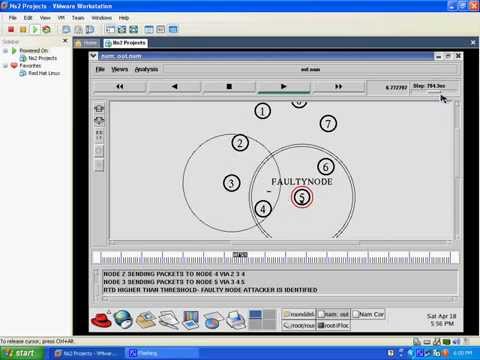Click the 'nam: out' taskbar button in Linux panel
Screen dimensions: 480x360
pos(333,314)
